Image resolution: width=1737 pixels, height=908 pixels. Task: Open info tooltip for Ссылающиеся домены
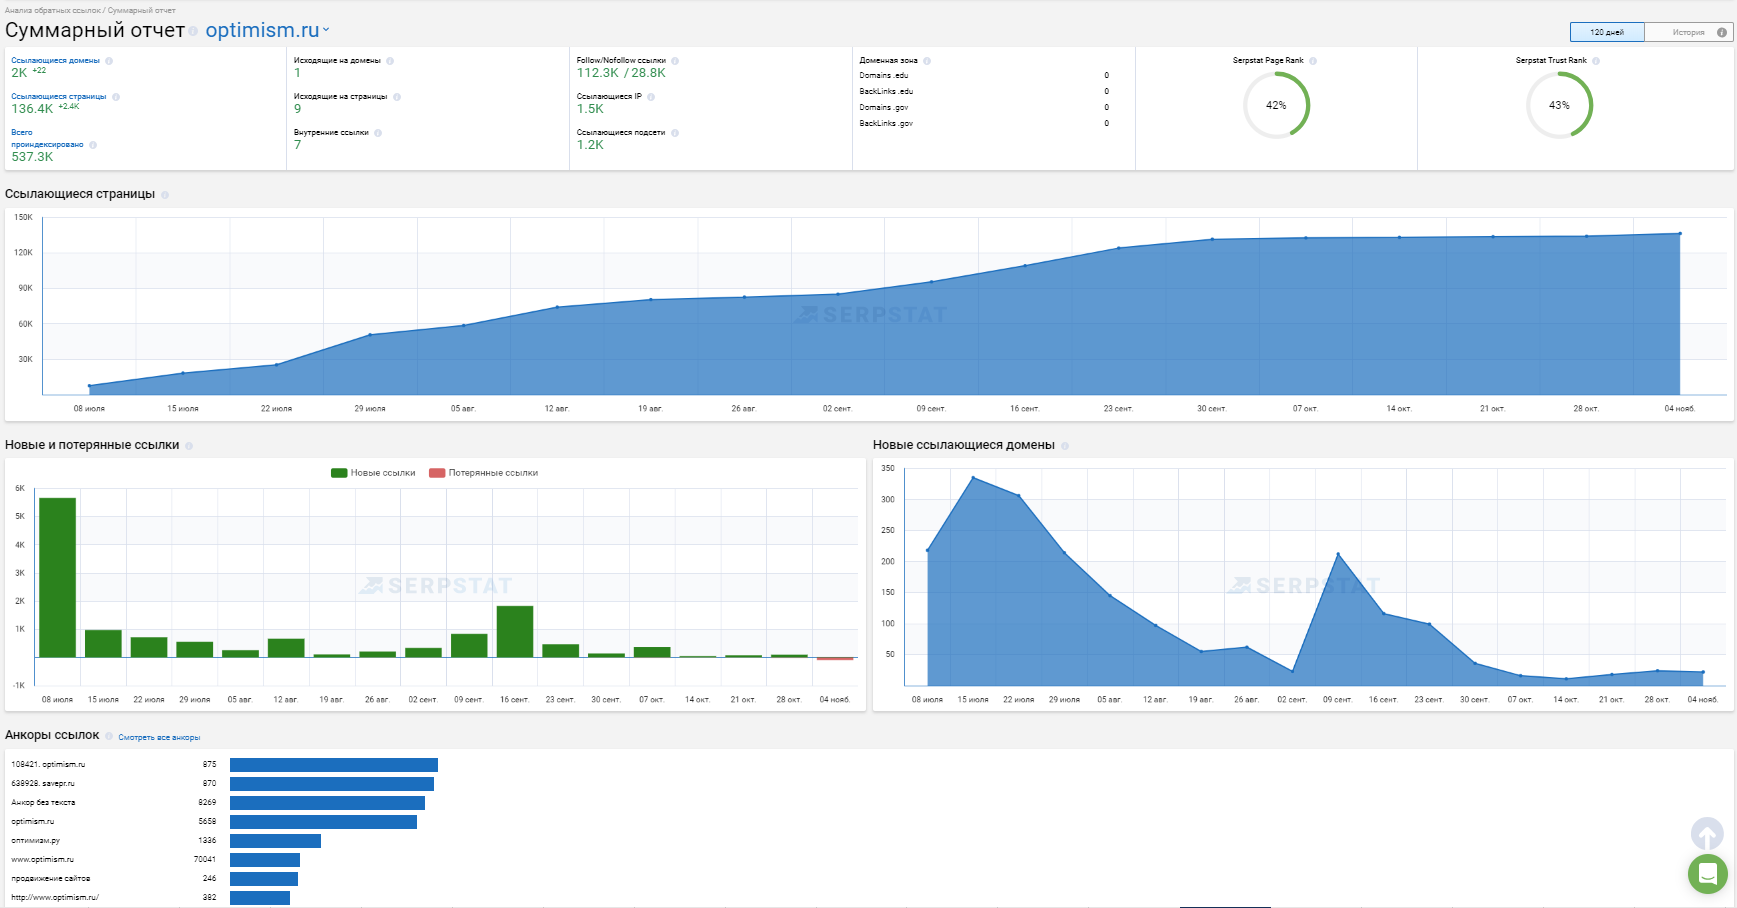109,61
